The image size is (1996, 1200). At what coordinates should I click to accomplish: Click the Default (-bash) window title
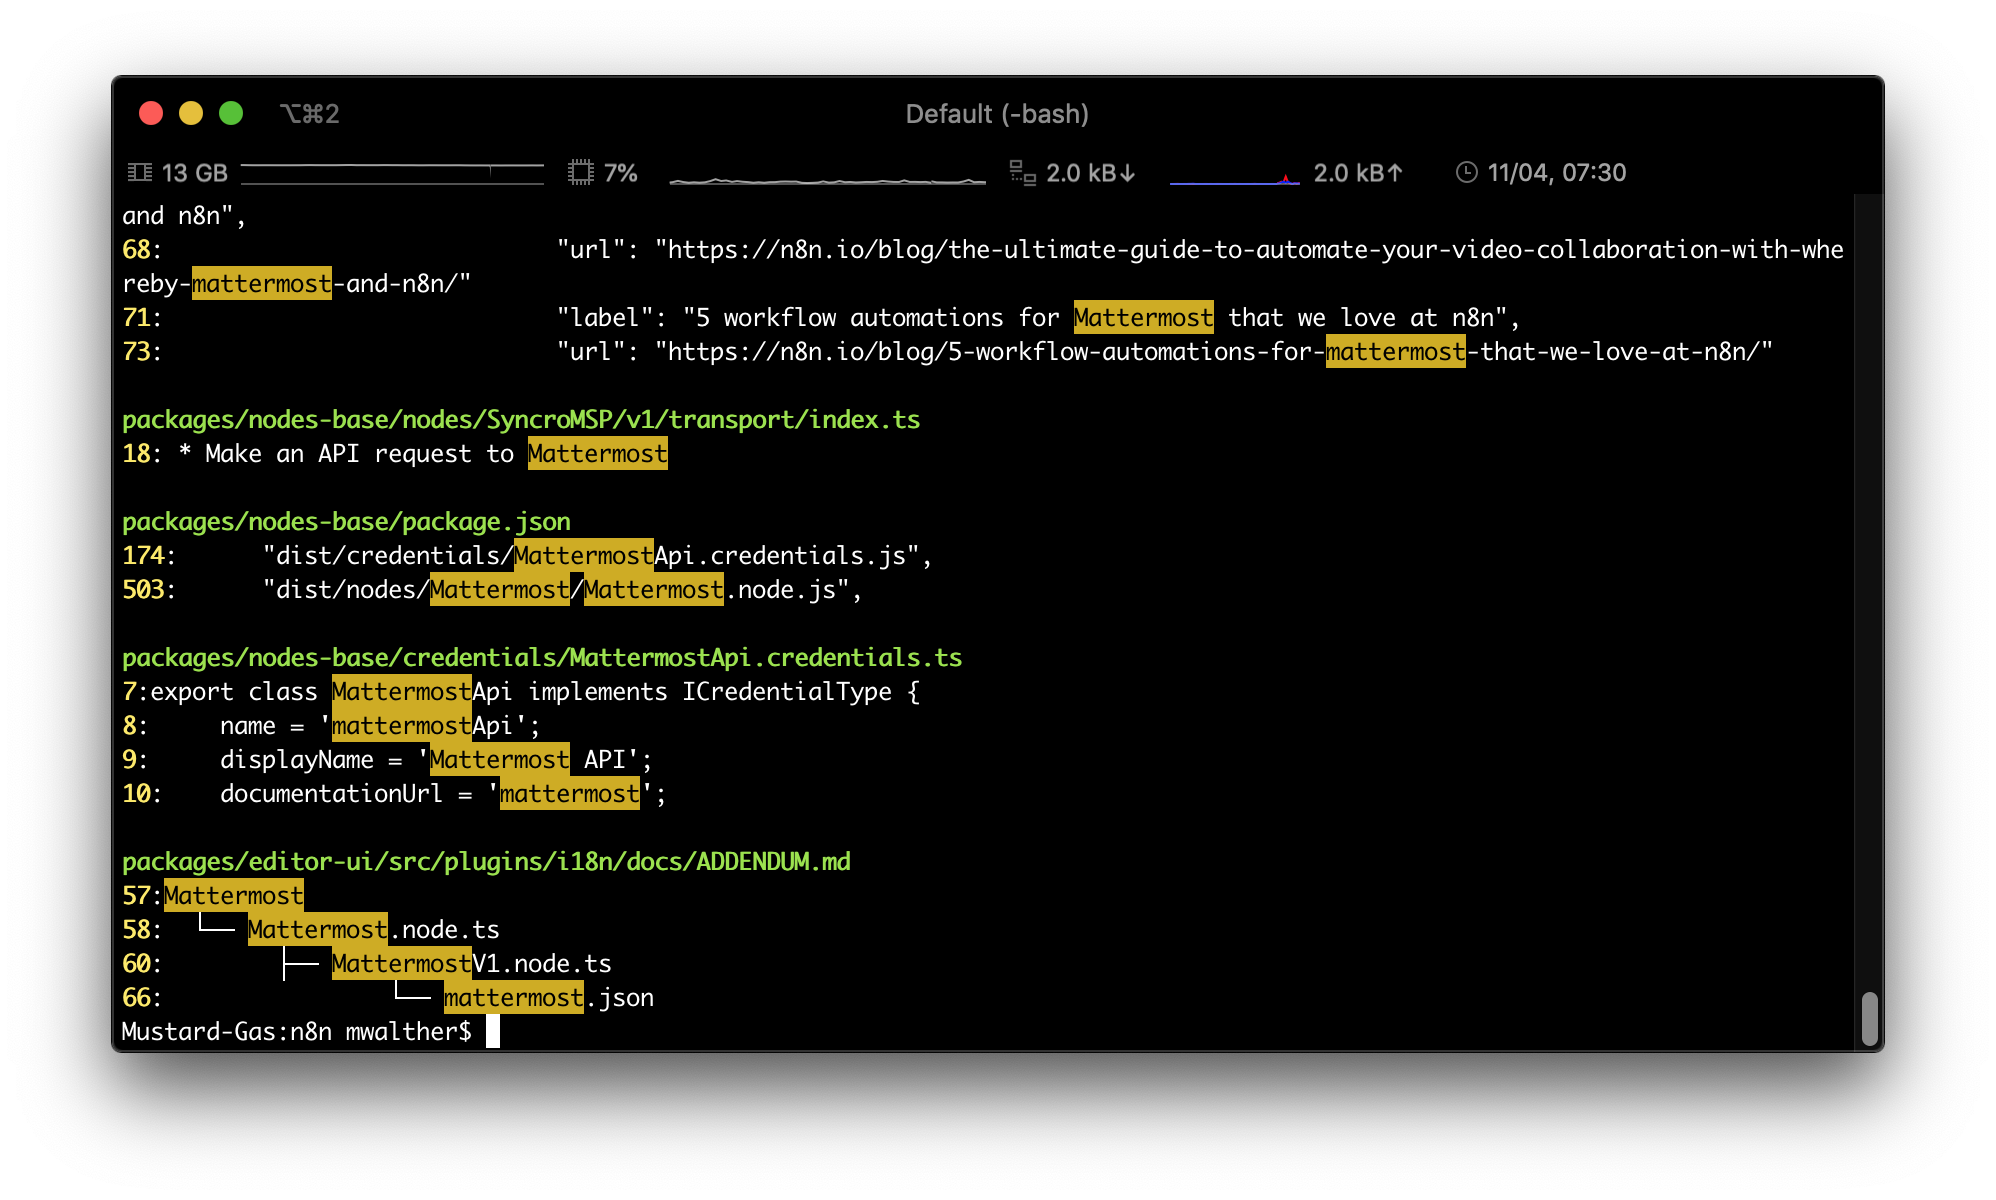pos(997,114)
